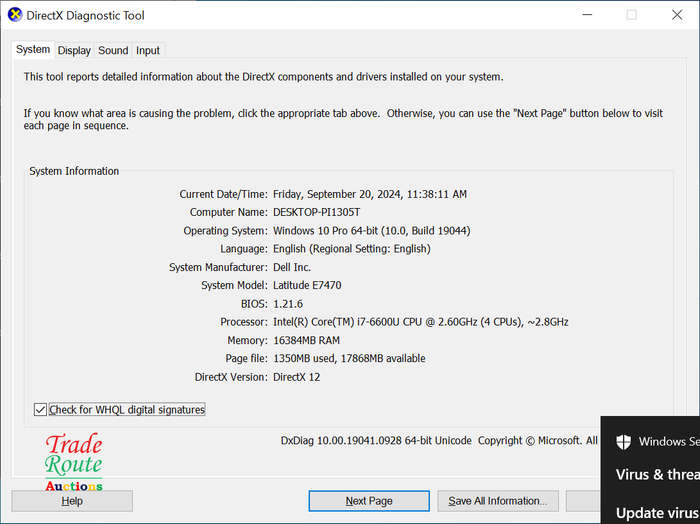This screenshot has height=524, width=700.
Task: Switch to the Display tab
Action: tap(74, 50)
